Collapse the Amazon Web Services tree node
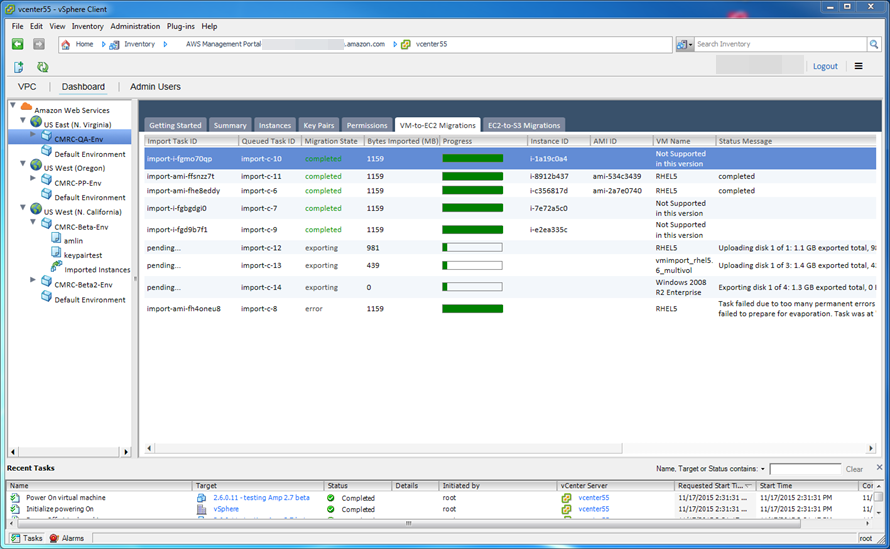This screenshot has width=890, height=549. pyautogui.click(x=13, y=105)
